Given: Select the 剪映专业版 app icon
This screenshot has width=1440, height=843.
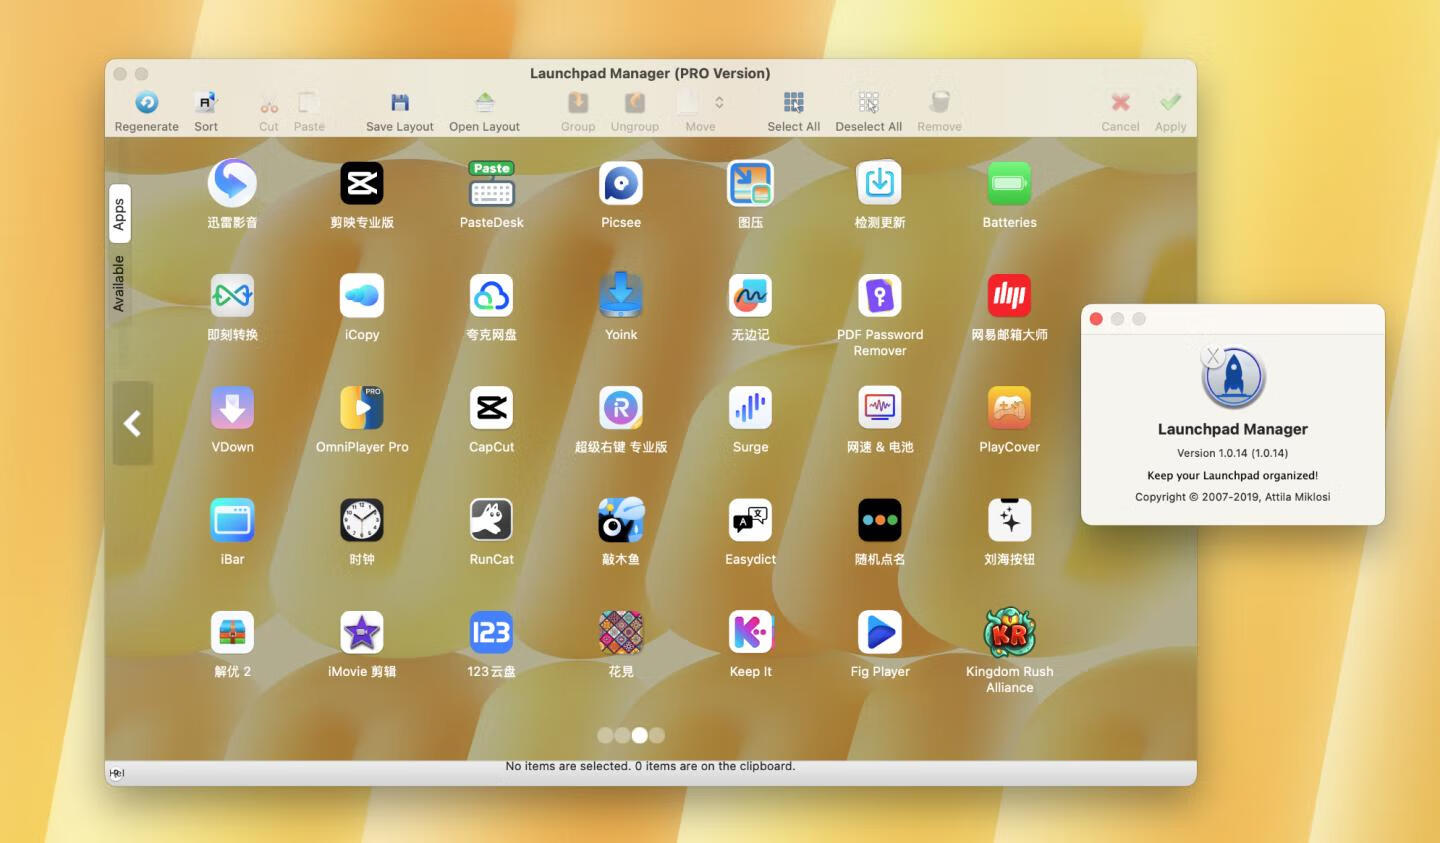Looking at the screenshot, I should tap(362, 183).
